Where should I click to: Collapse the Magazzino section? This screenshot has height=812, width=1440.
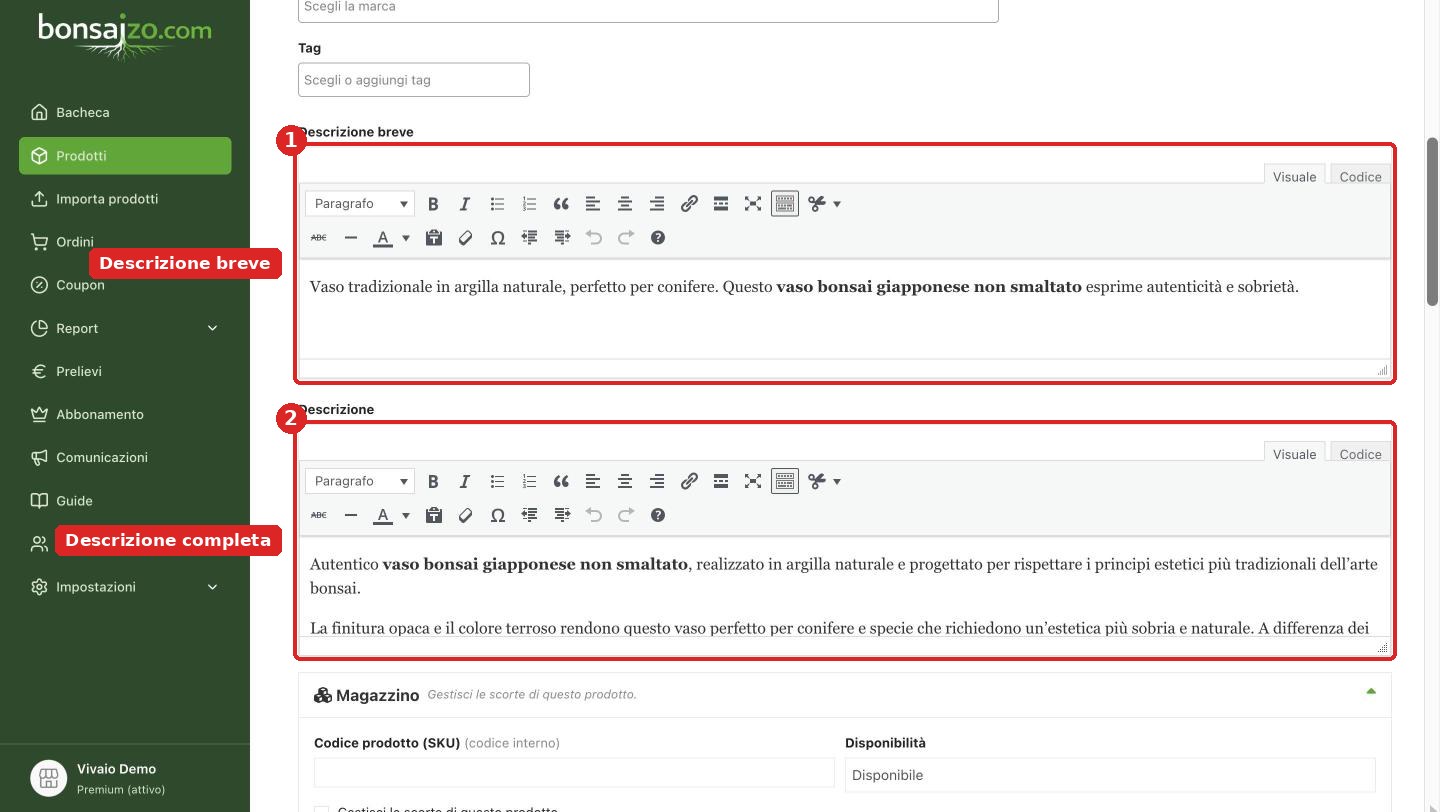(x=1371, y=692)
